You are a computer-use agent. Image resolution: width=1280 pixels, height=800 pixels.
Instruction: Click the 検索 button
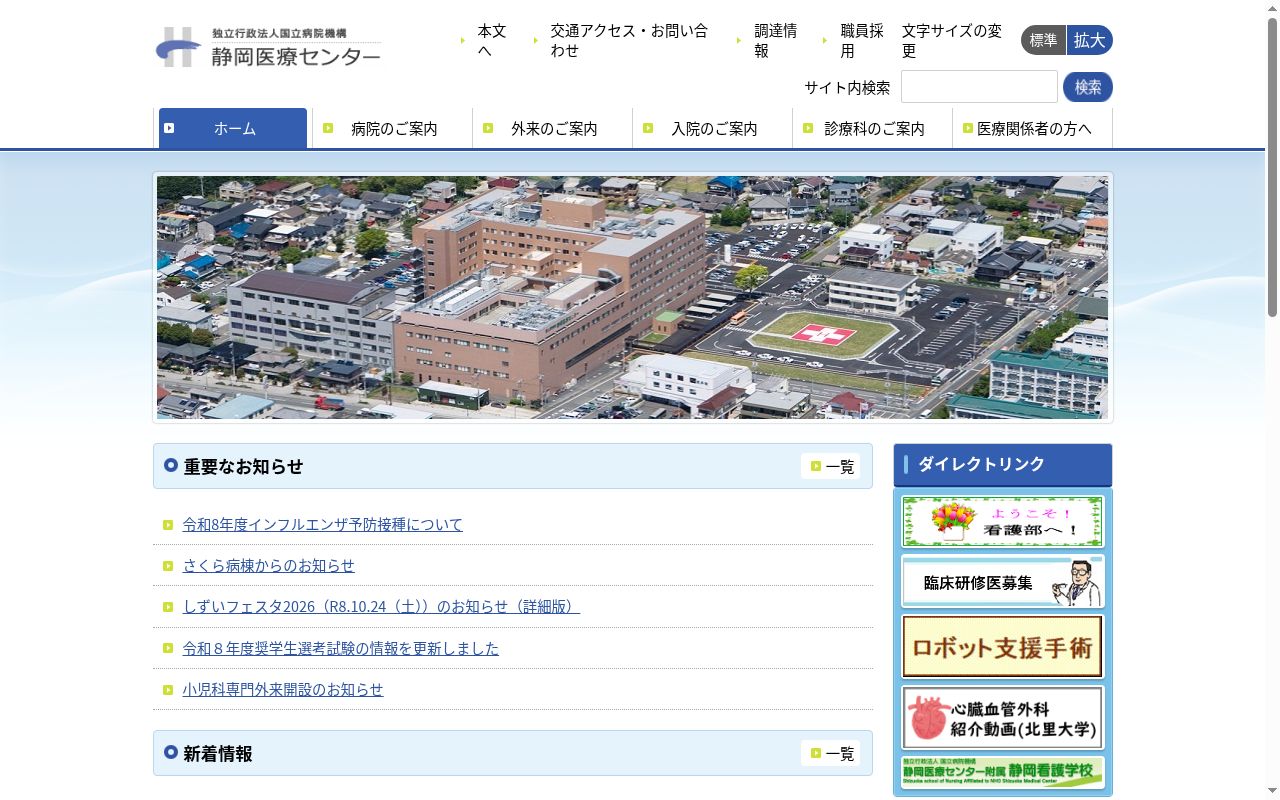(1088, 87)
